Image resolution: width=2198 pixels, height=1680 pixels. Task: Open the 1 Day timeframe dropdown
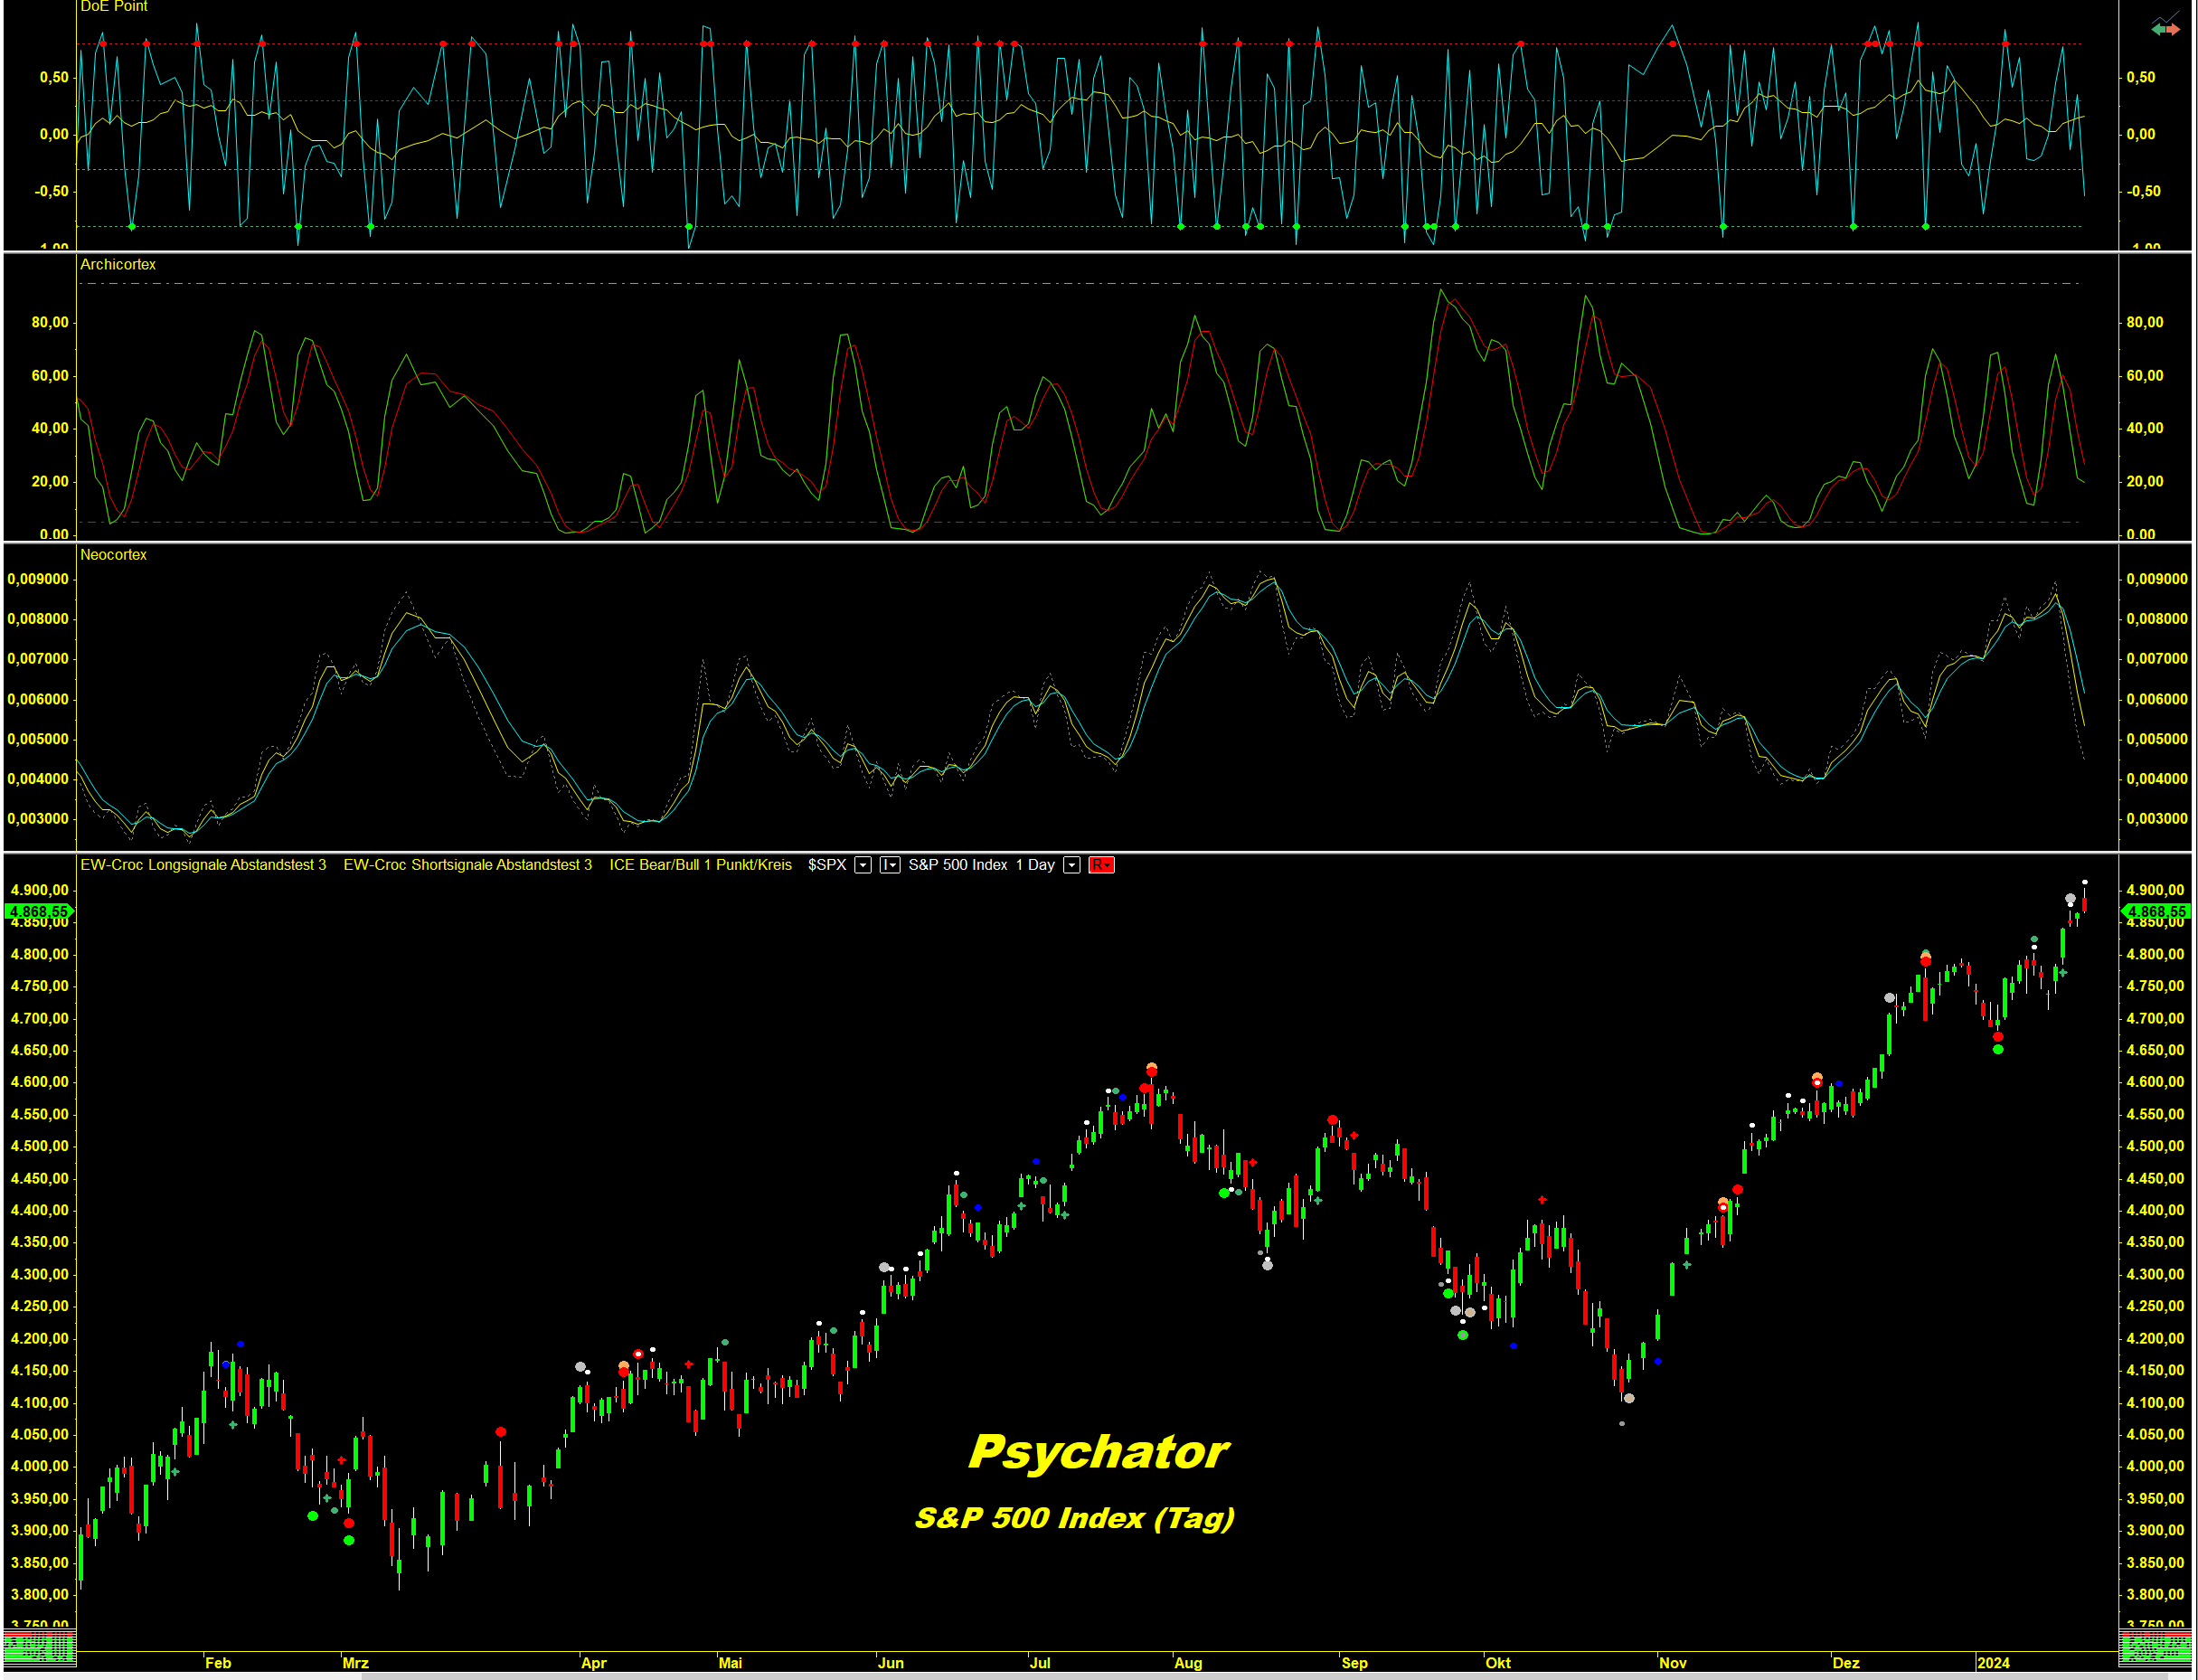(x=1071, y=865)
